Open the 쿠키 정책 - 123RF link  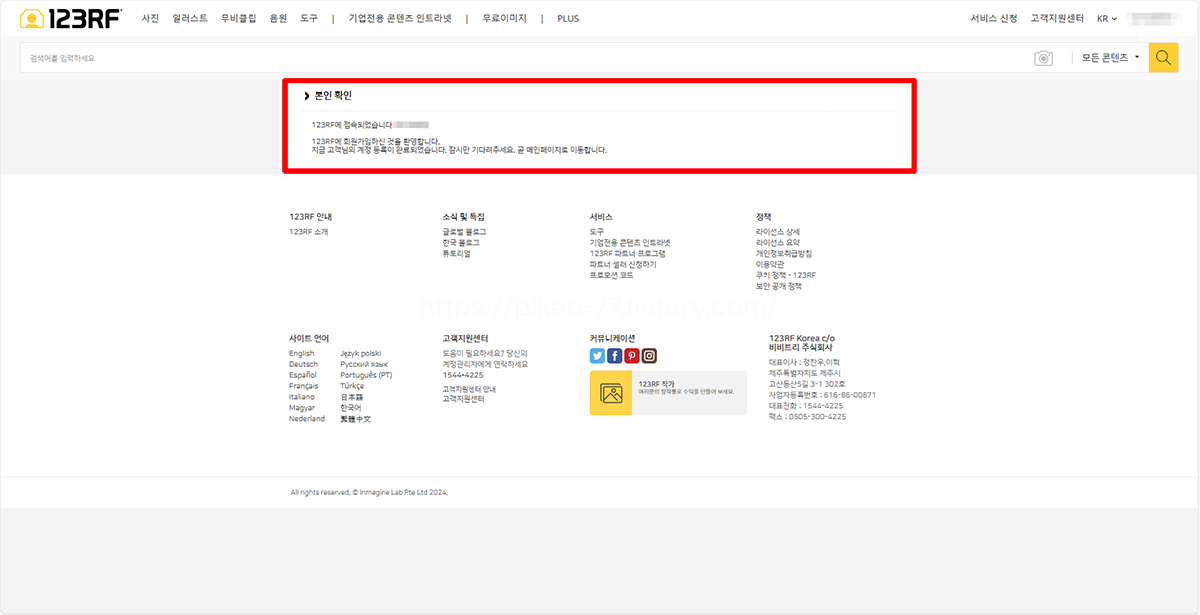[786, 275]
